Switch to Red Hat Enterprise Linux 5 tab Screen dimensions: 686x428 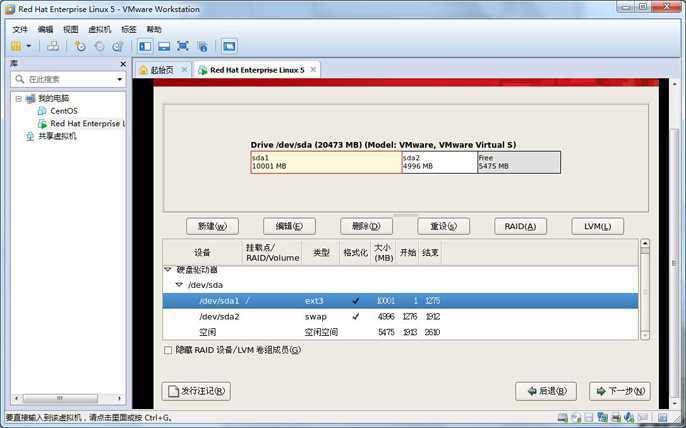[257, 70]
